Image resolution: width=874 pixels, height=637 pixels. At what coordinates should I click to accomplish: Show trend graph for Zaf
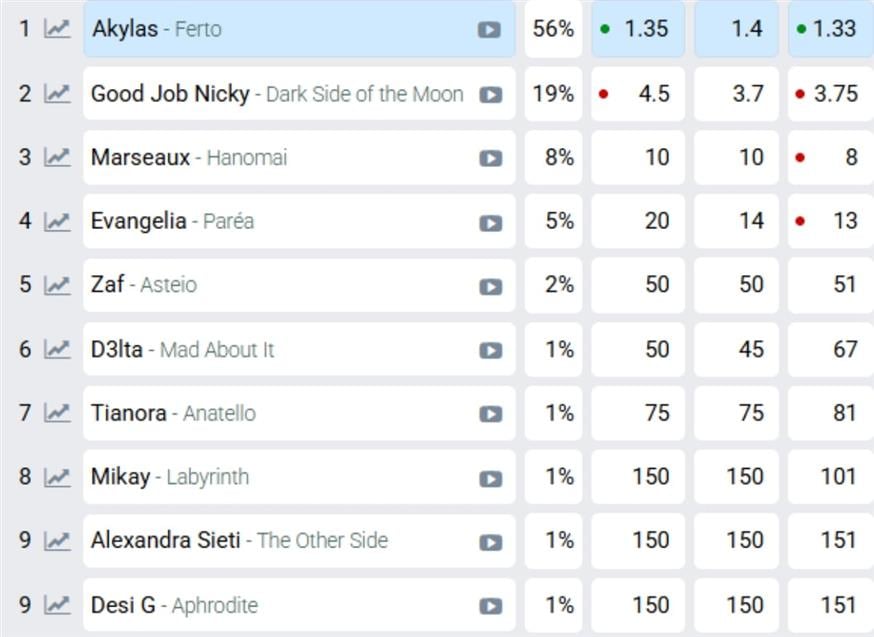coord(58,285)
